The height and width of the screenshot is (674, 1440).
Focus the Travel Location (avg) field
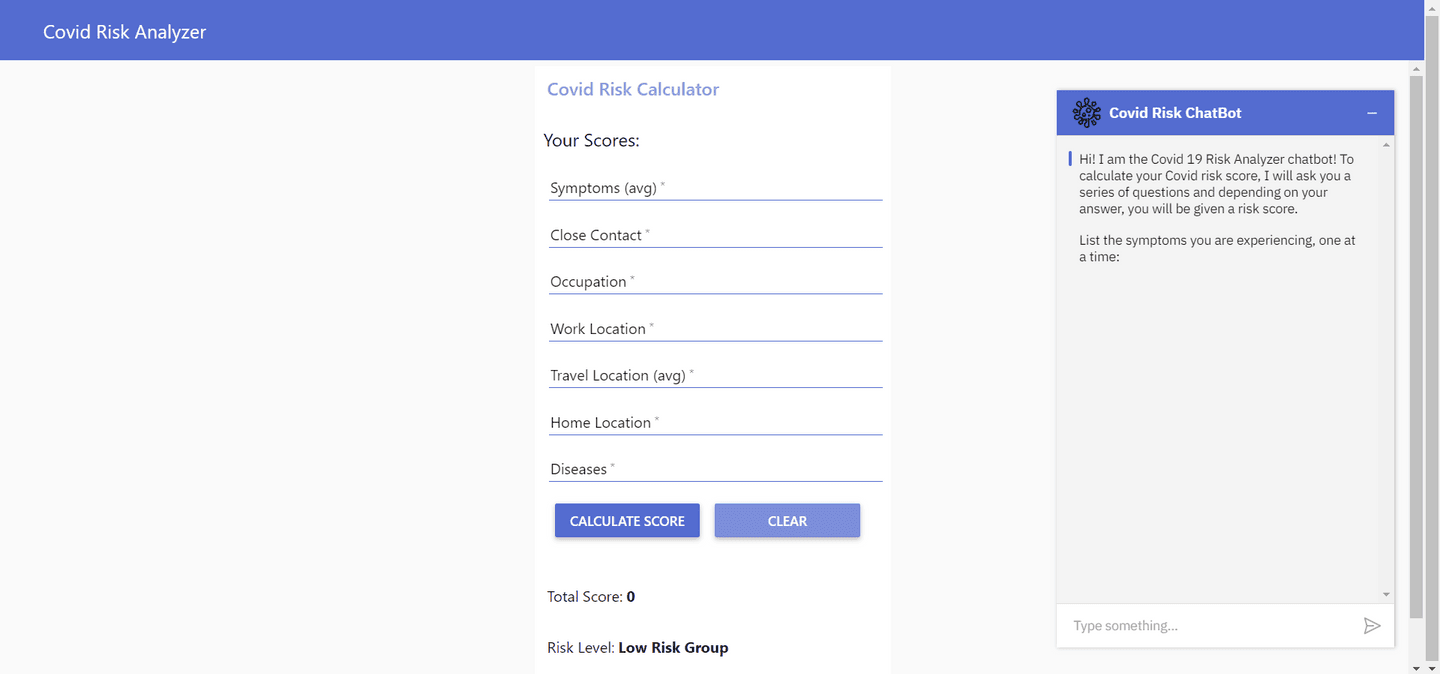(715, 376)
